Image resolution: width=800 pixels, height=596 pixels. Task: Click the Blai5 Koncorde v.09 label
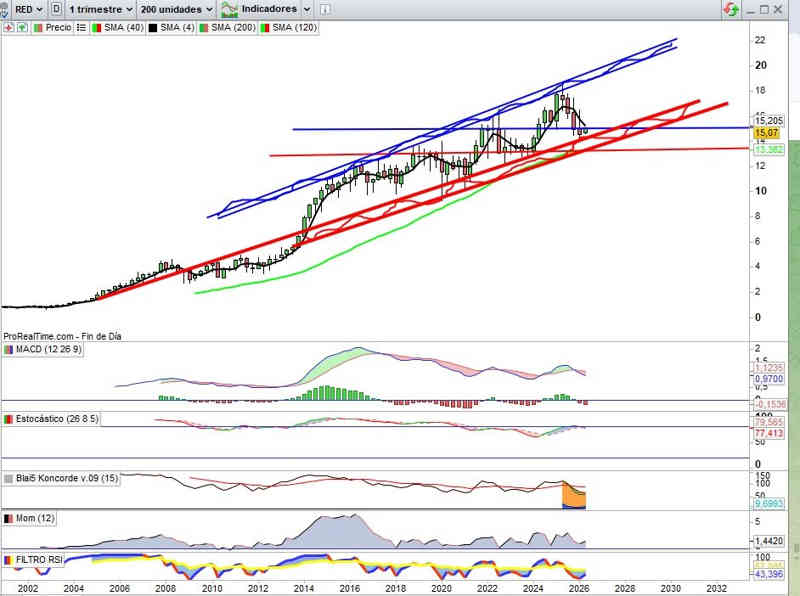point(62,478)
